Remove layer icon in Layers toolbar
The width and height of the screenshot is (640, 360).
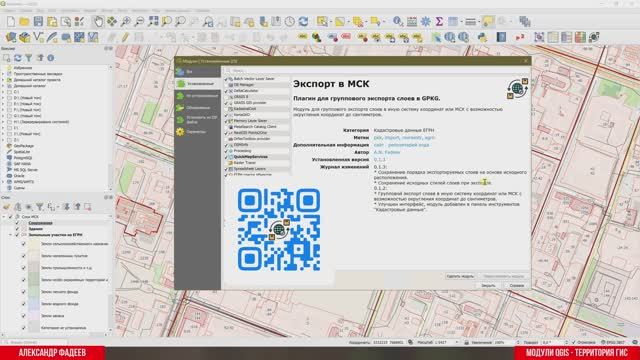(x=87, y=207)
